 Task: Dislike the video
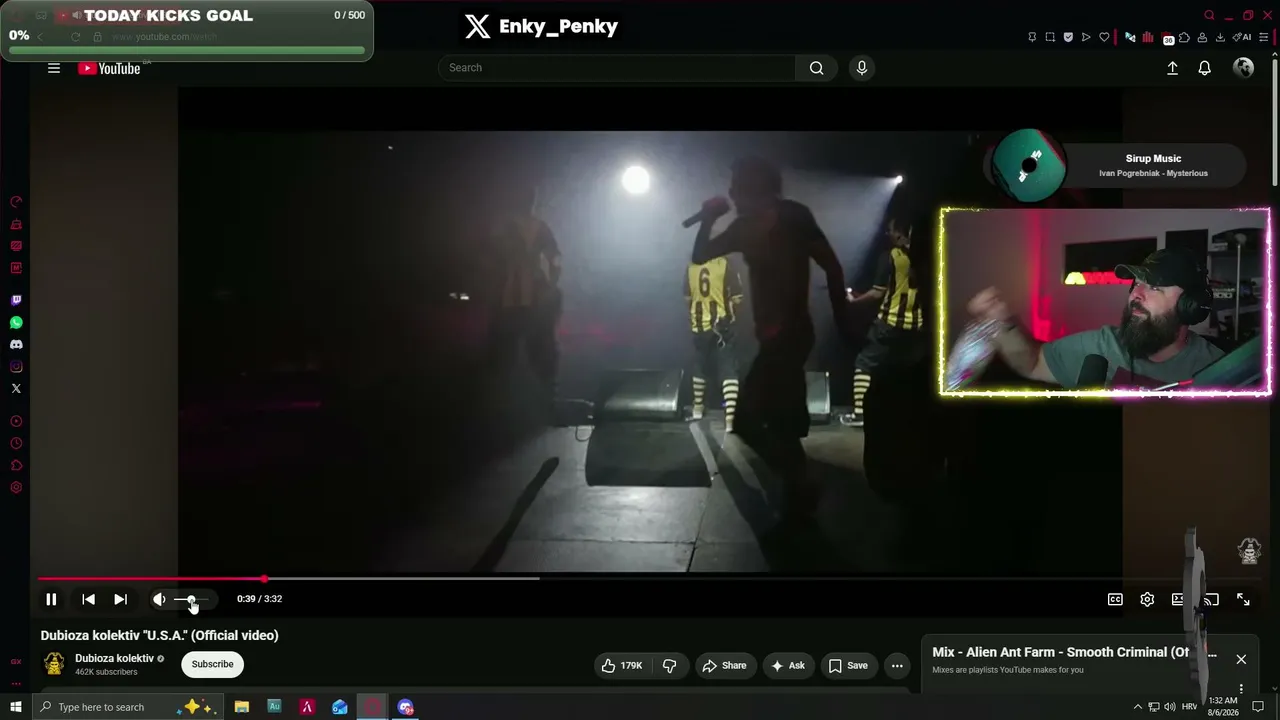[x=670, y=665]
